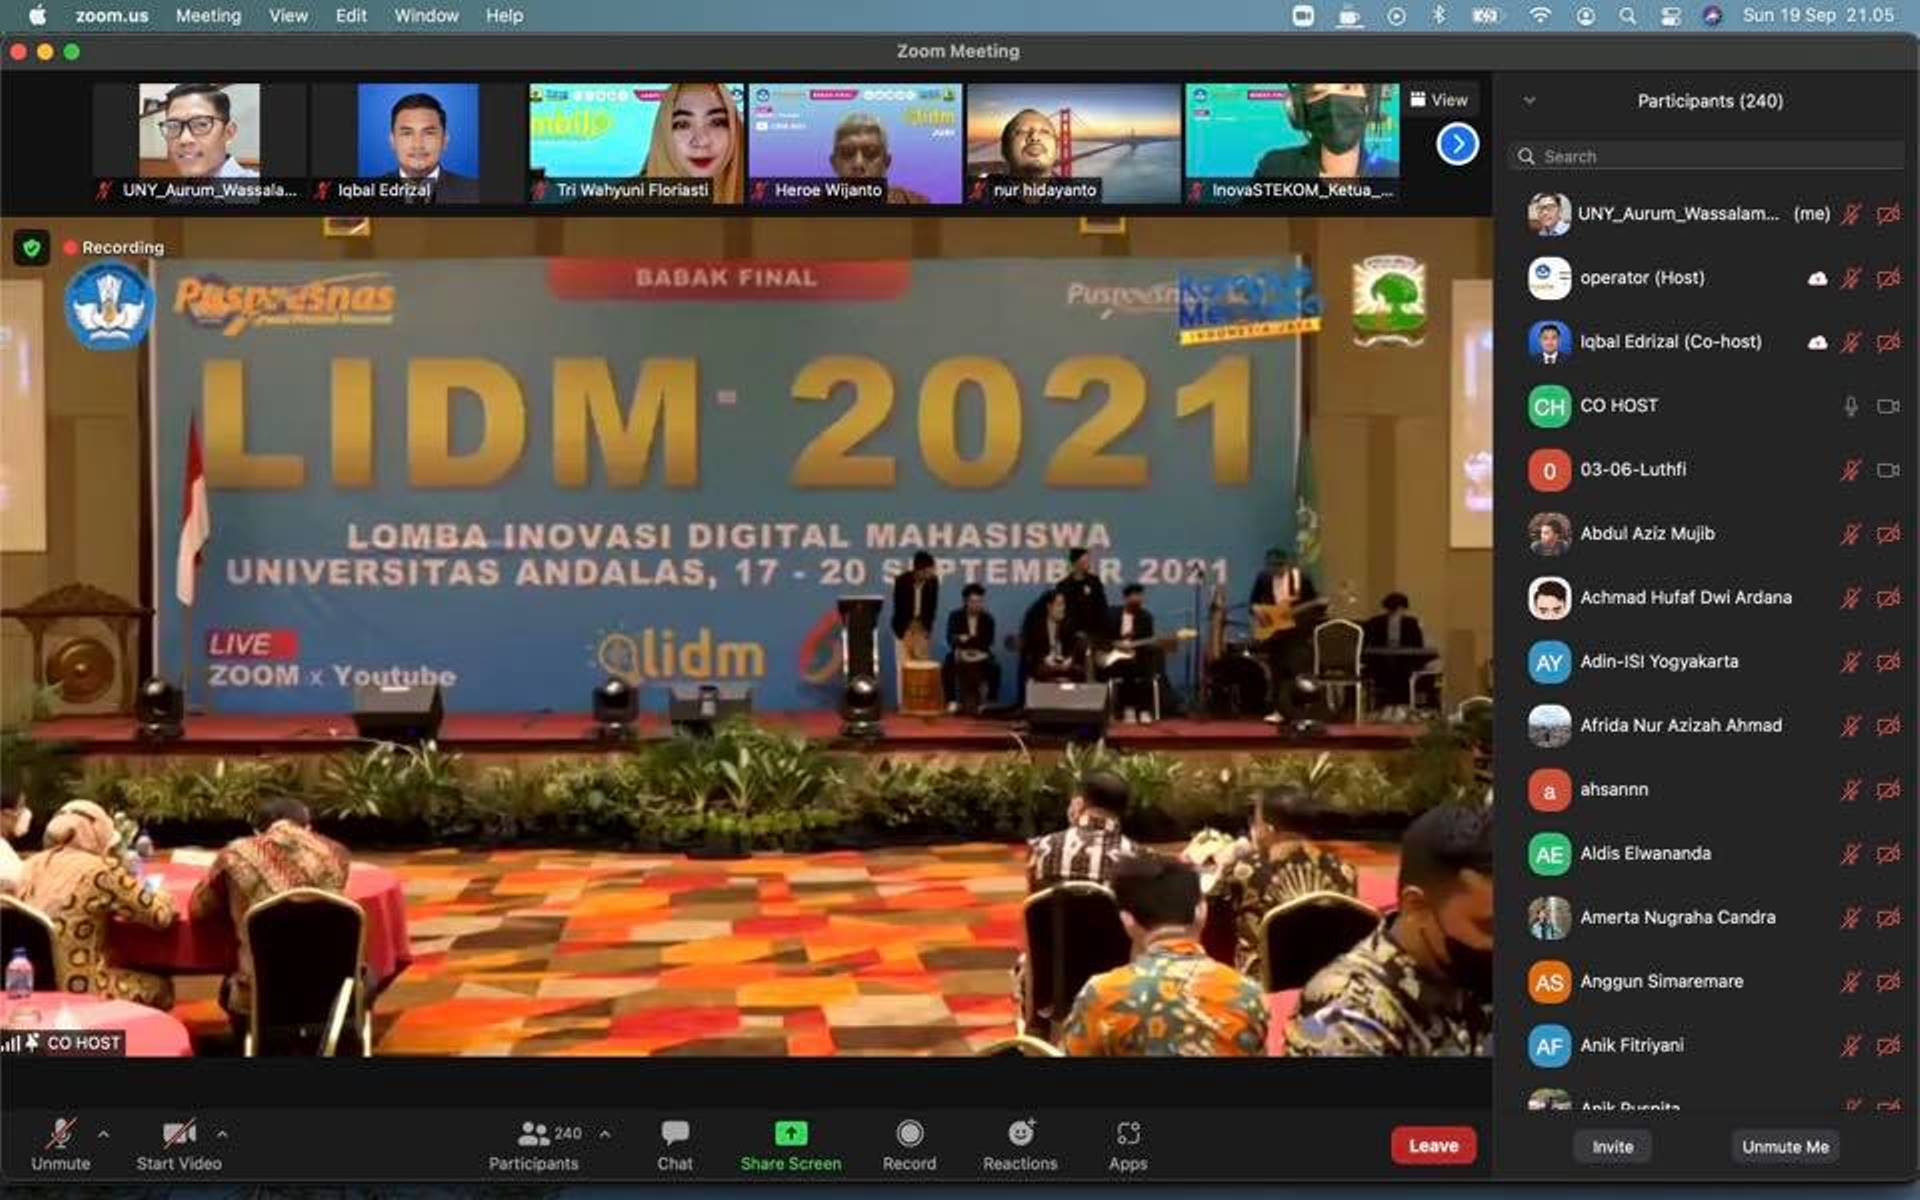This screenshot has height=1200, width=1920.
Task: Click AY avatar of Adin-ISI Yogyakarta
Action: [x=1549, y=662]
